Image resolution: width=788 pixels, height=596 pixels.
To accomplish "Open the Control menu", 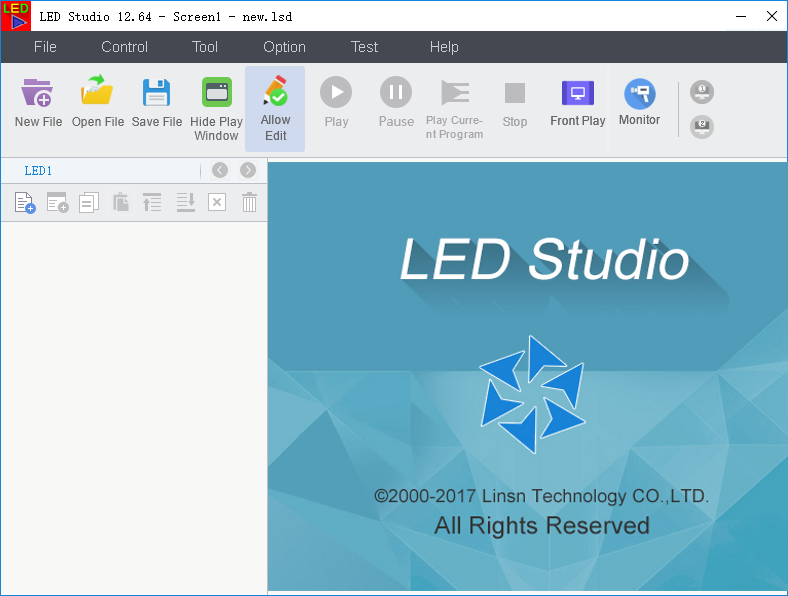I will point(124,47).
